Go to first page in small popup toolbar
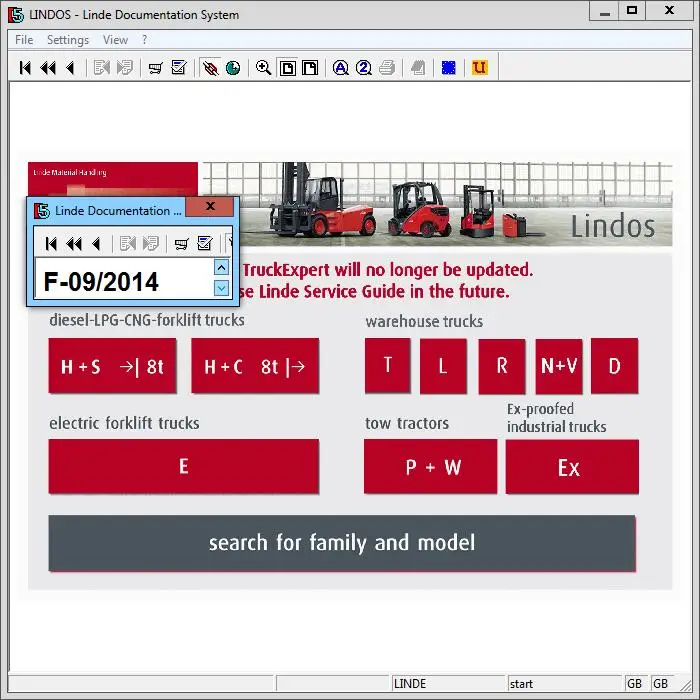Viewport: 700px width, 700px height. pyautogui.click(x=51, y=244)
